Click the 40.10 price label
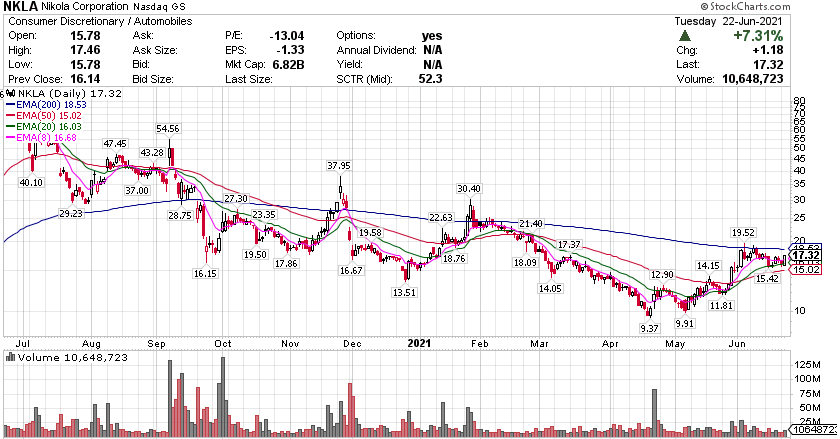This screenshot has width=840, height=439. coord(31,182)
